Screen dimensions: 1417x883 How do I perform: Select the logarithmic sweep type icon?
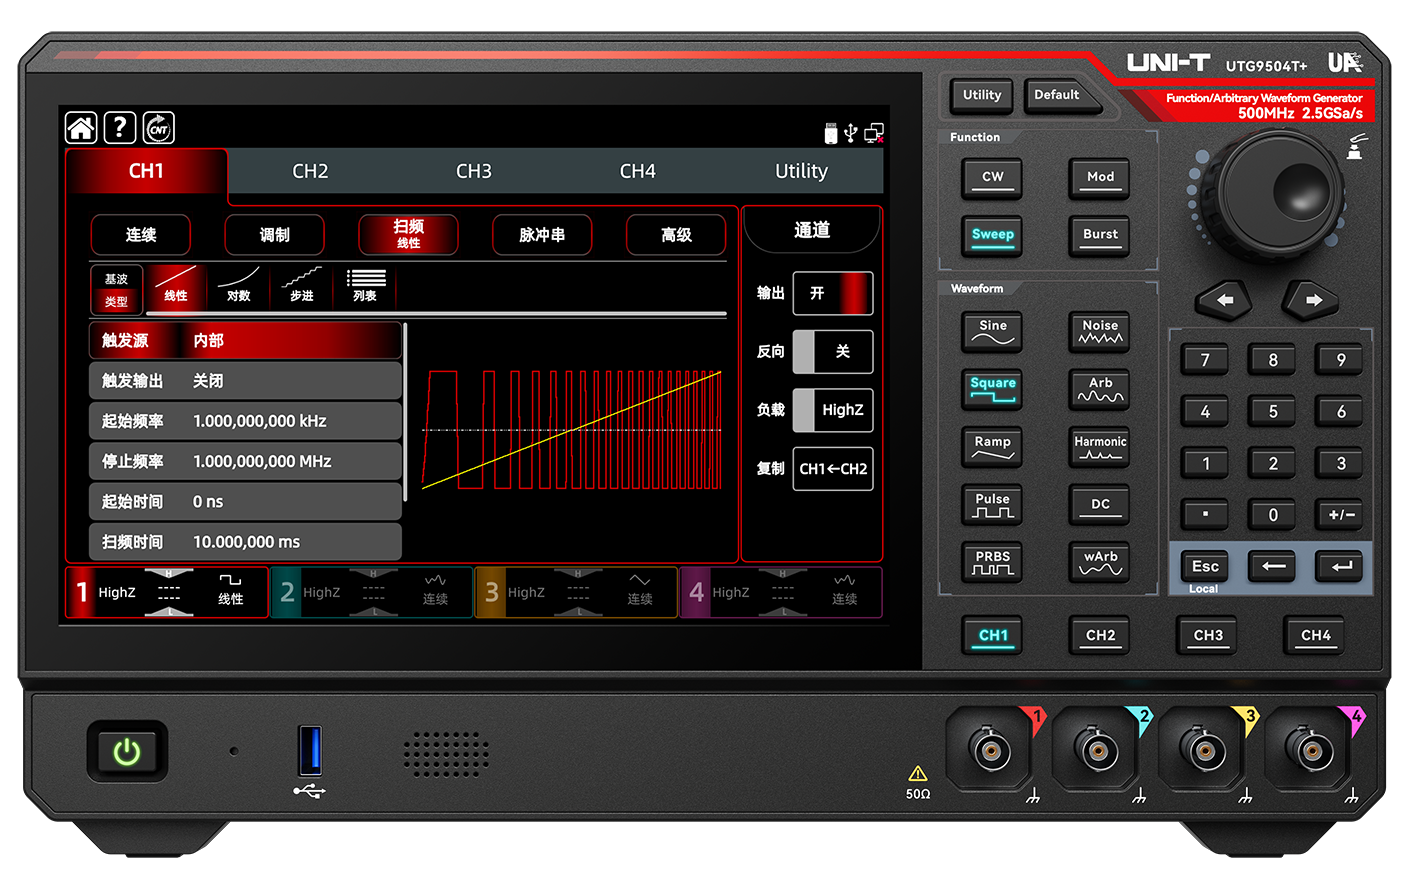[239, 286]
